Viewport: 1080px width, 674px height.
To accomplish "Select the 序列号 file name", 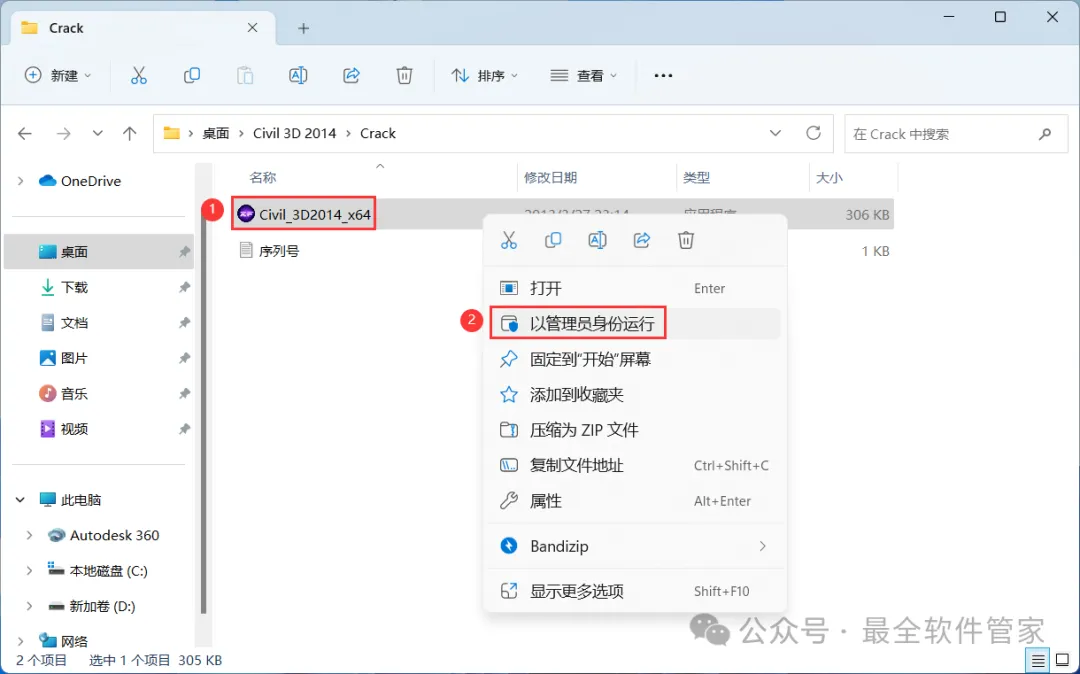I will [279, 251].
